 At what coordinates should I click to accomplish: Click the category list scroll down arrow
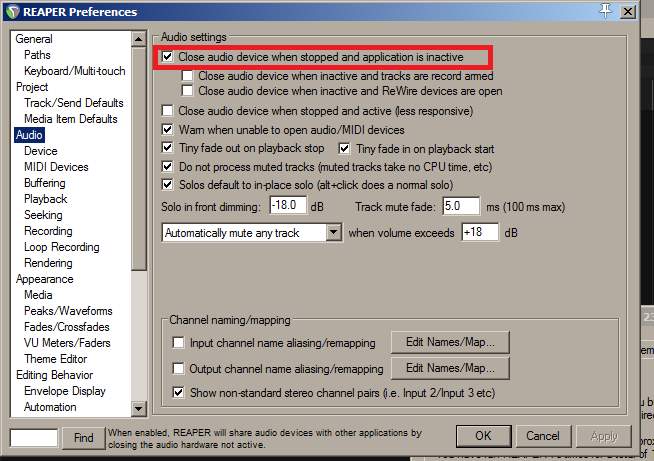click(138, 408)
